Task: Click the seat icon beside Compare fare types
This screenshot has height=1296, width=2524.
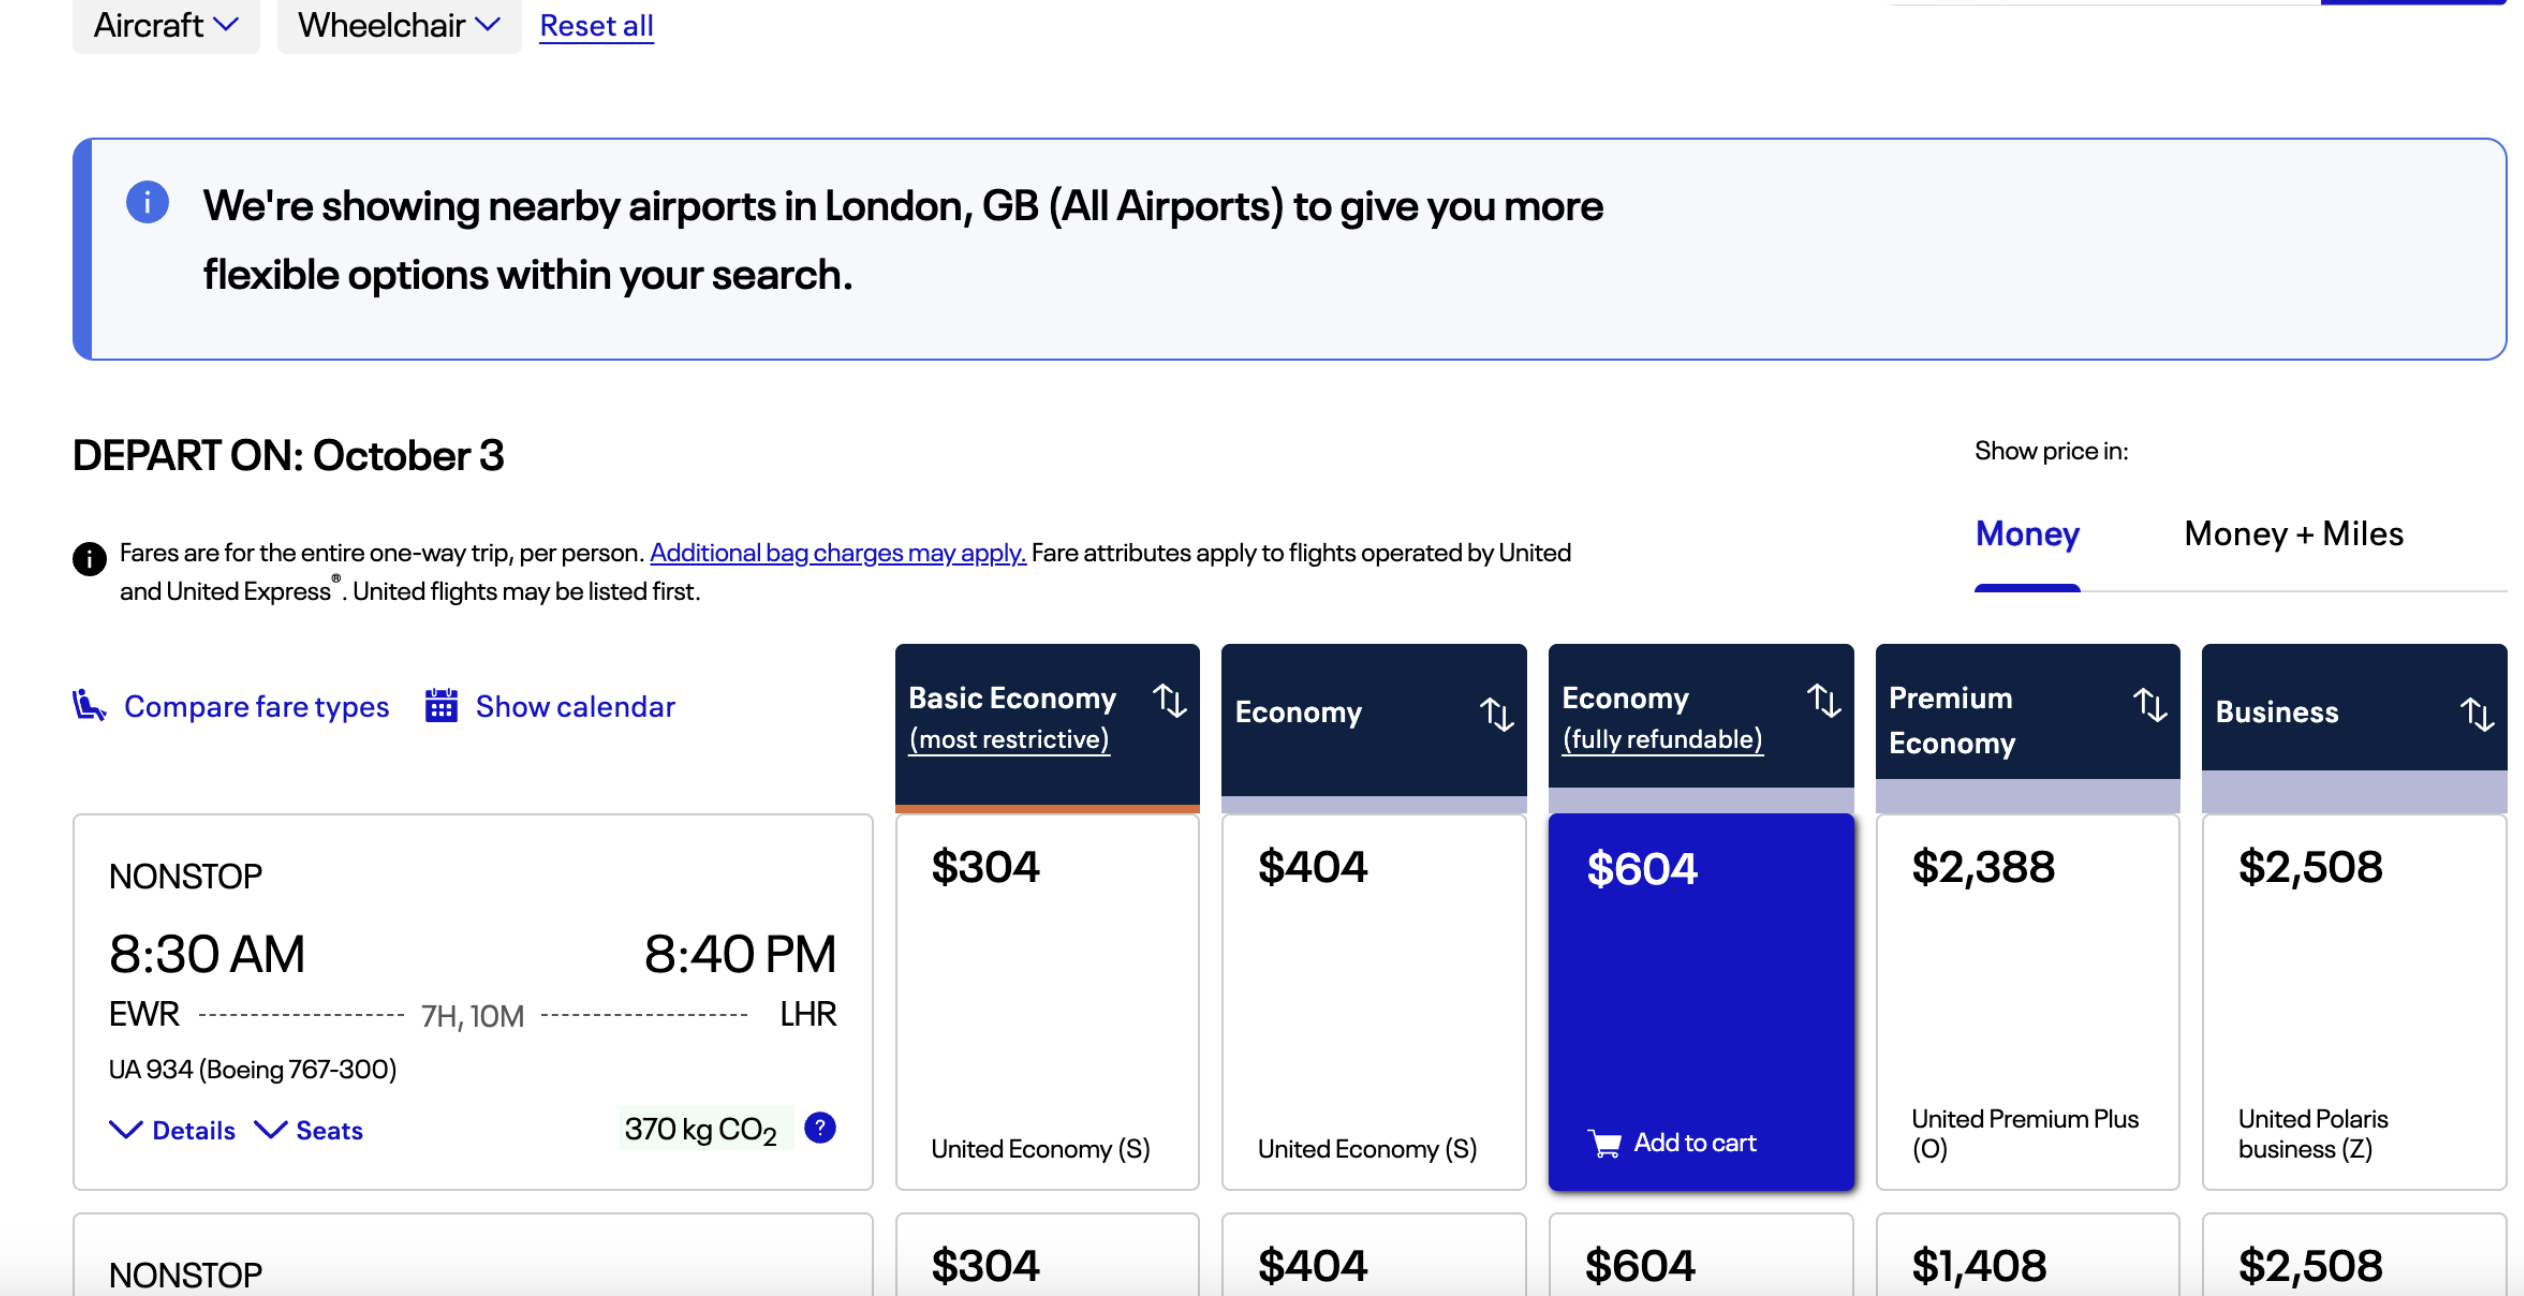Action: tap(89, 706)
